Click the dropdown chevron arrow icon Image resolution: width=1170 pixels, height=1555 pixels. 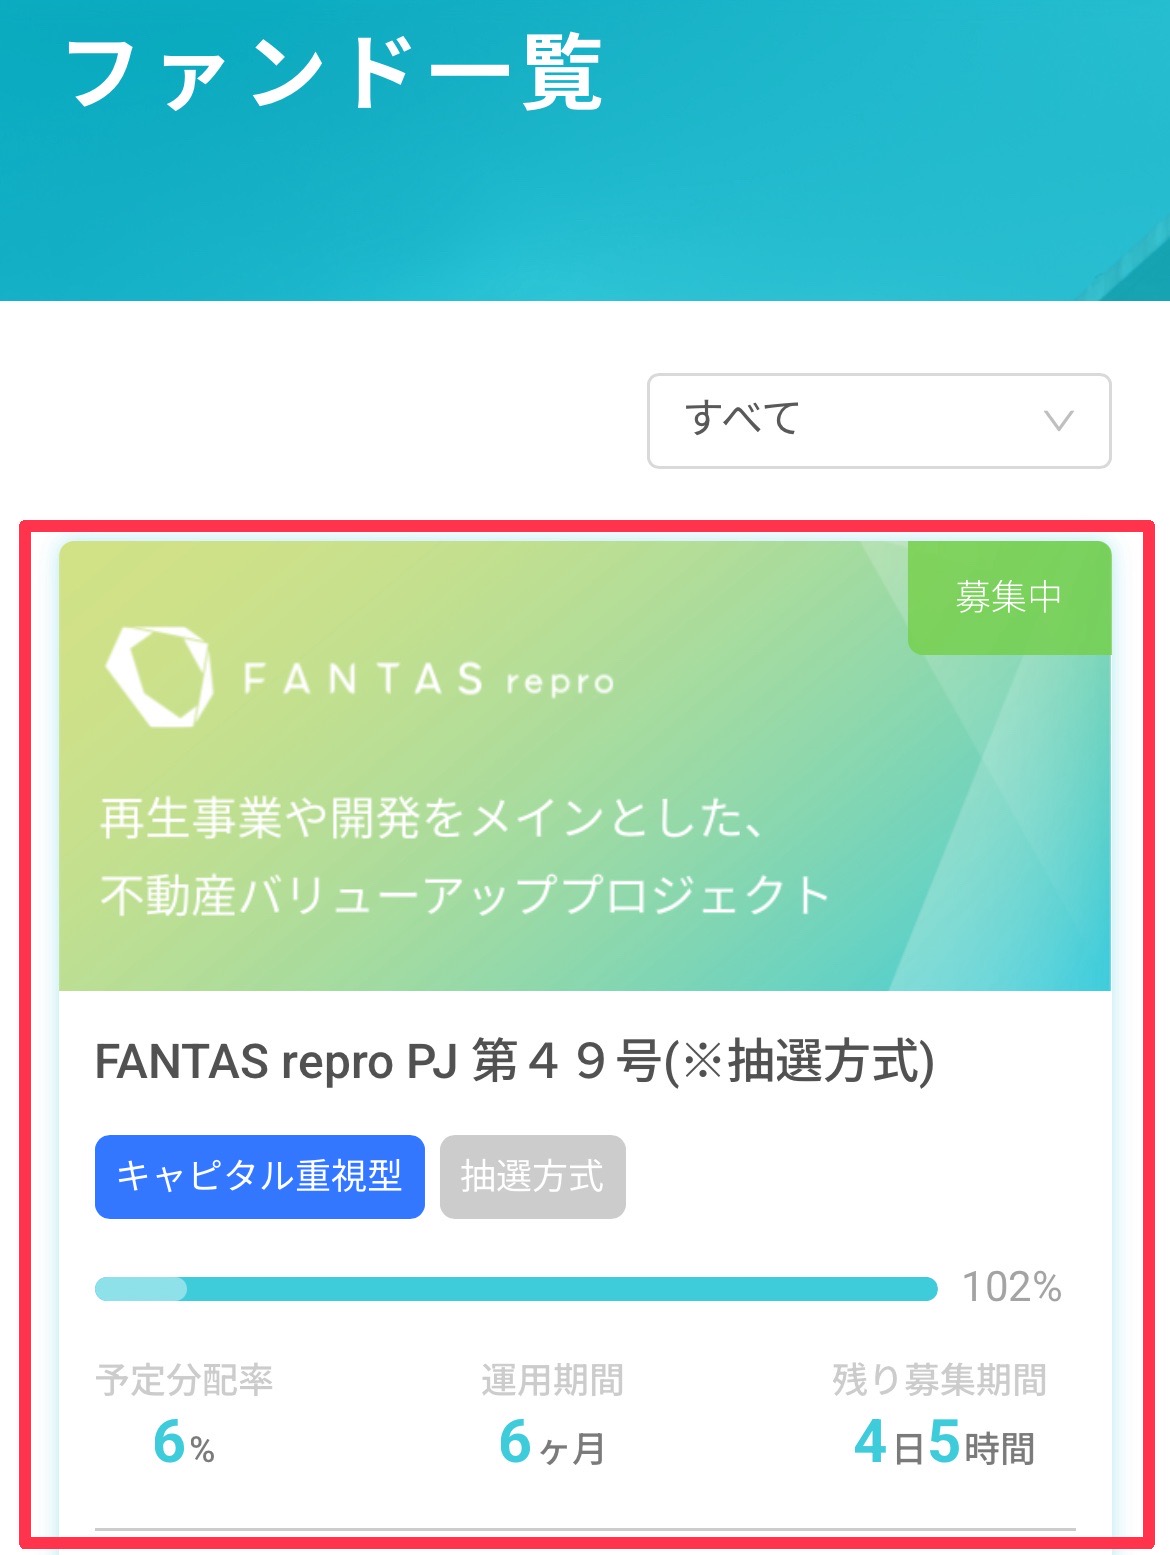[x=1058, y=421]
